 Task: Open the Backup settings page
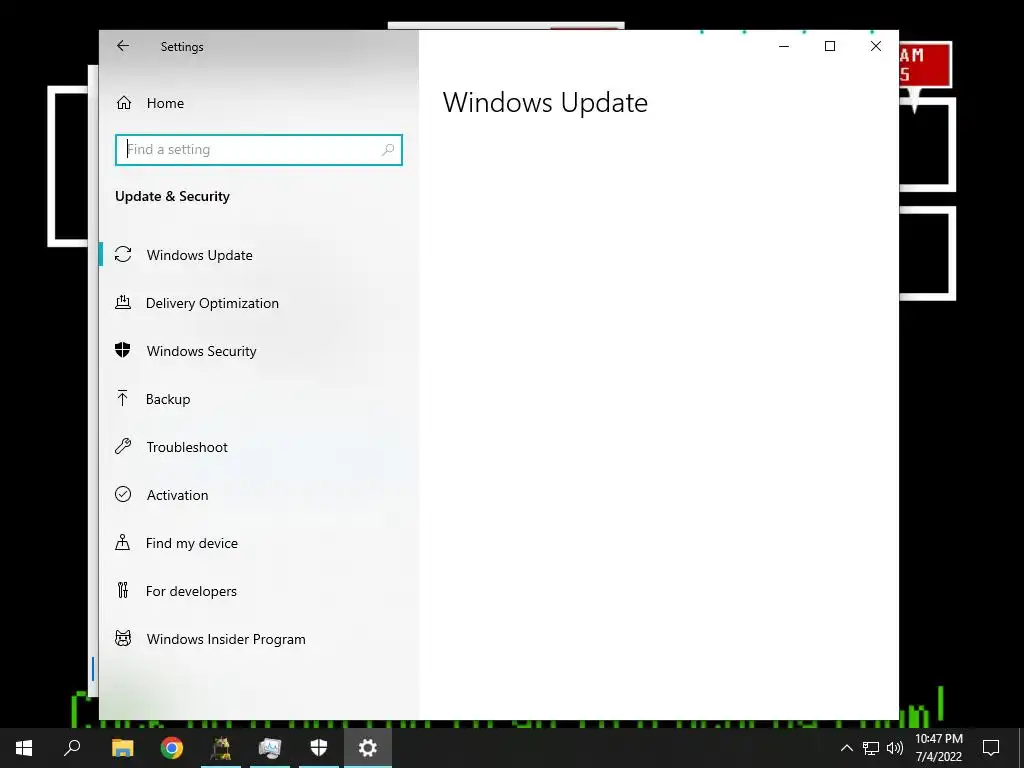pyautogui.click(x=259, y=399)
